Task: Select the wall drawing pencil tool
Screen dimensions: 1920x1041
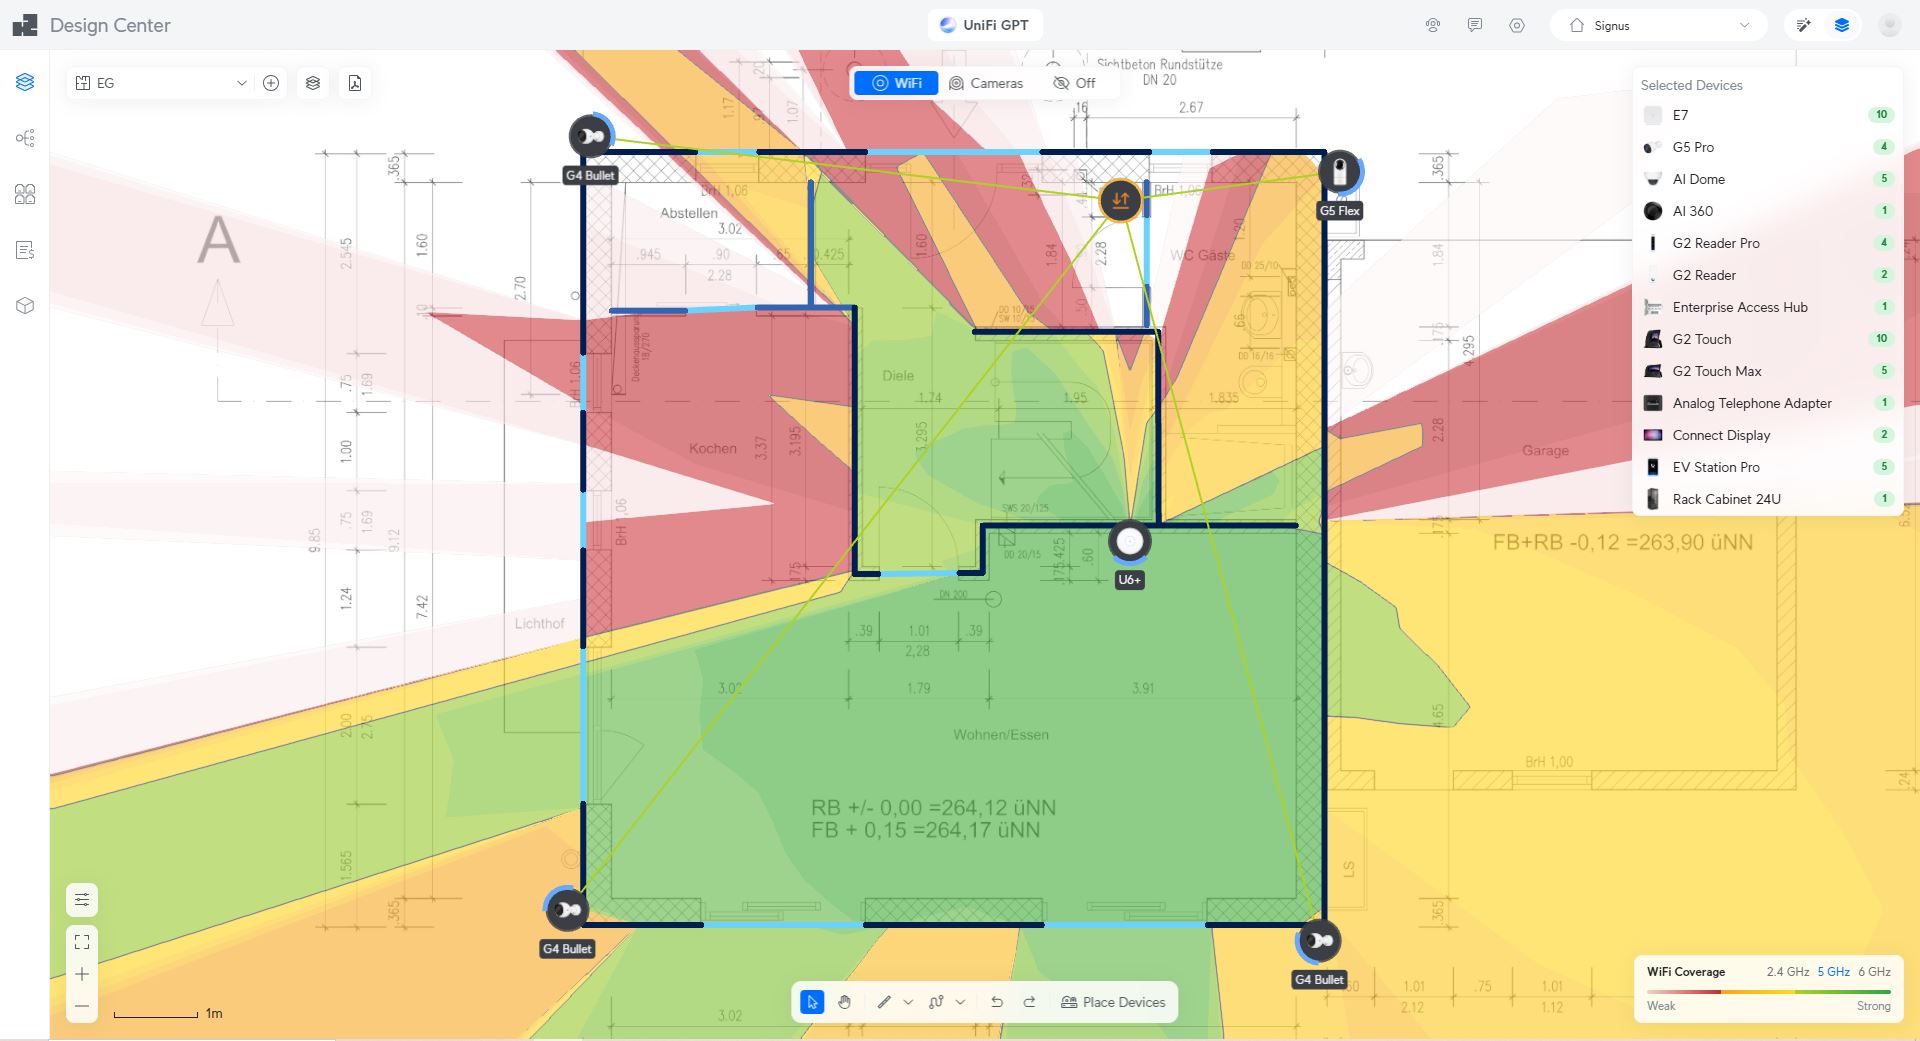Action: click(884, 1002)
